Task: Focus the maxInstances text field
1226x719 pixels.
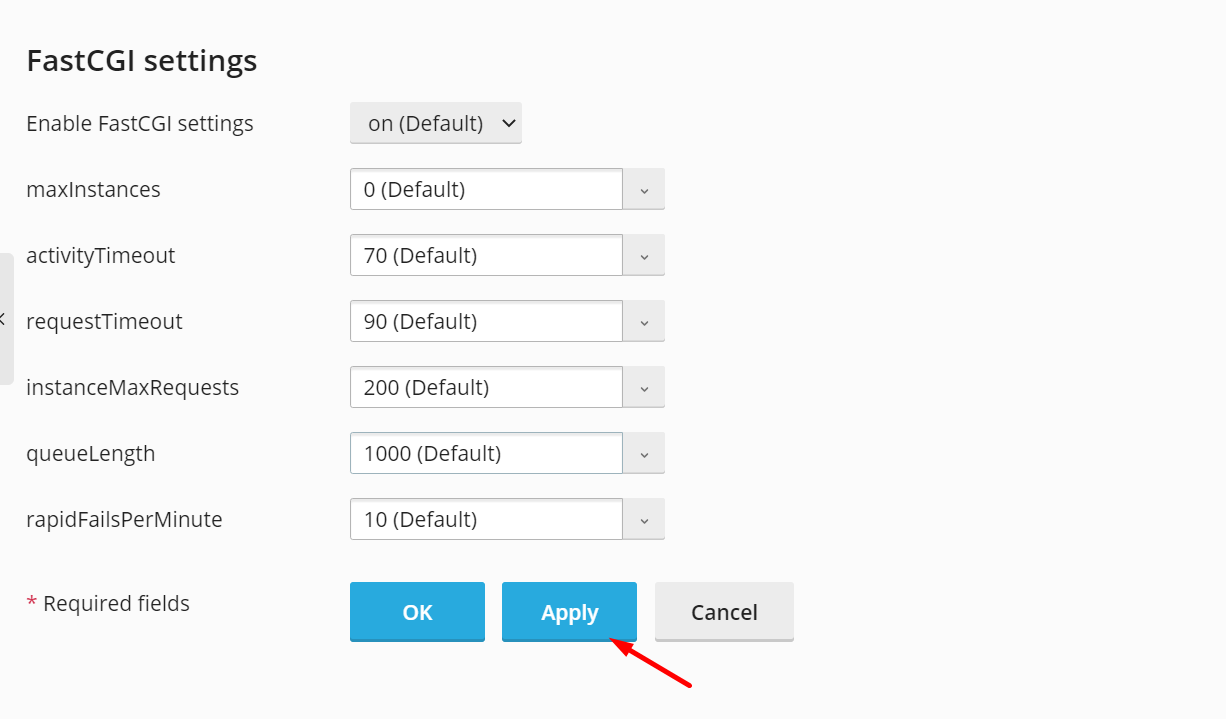Action: 486,189
